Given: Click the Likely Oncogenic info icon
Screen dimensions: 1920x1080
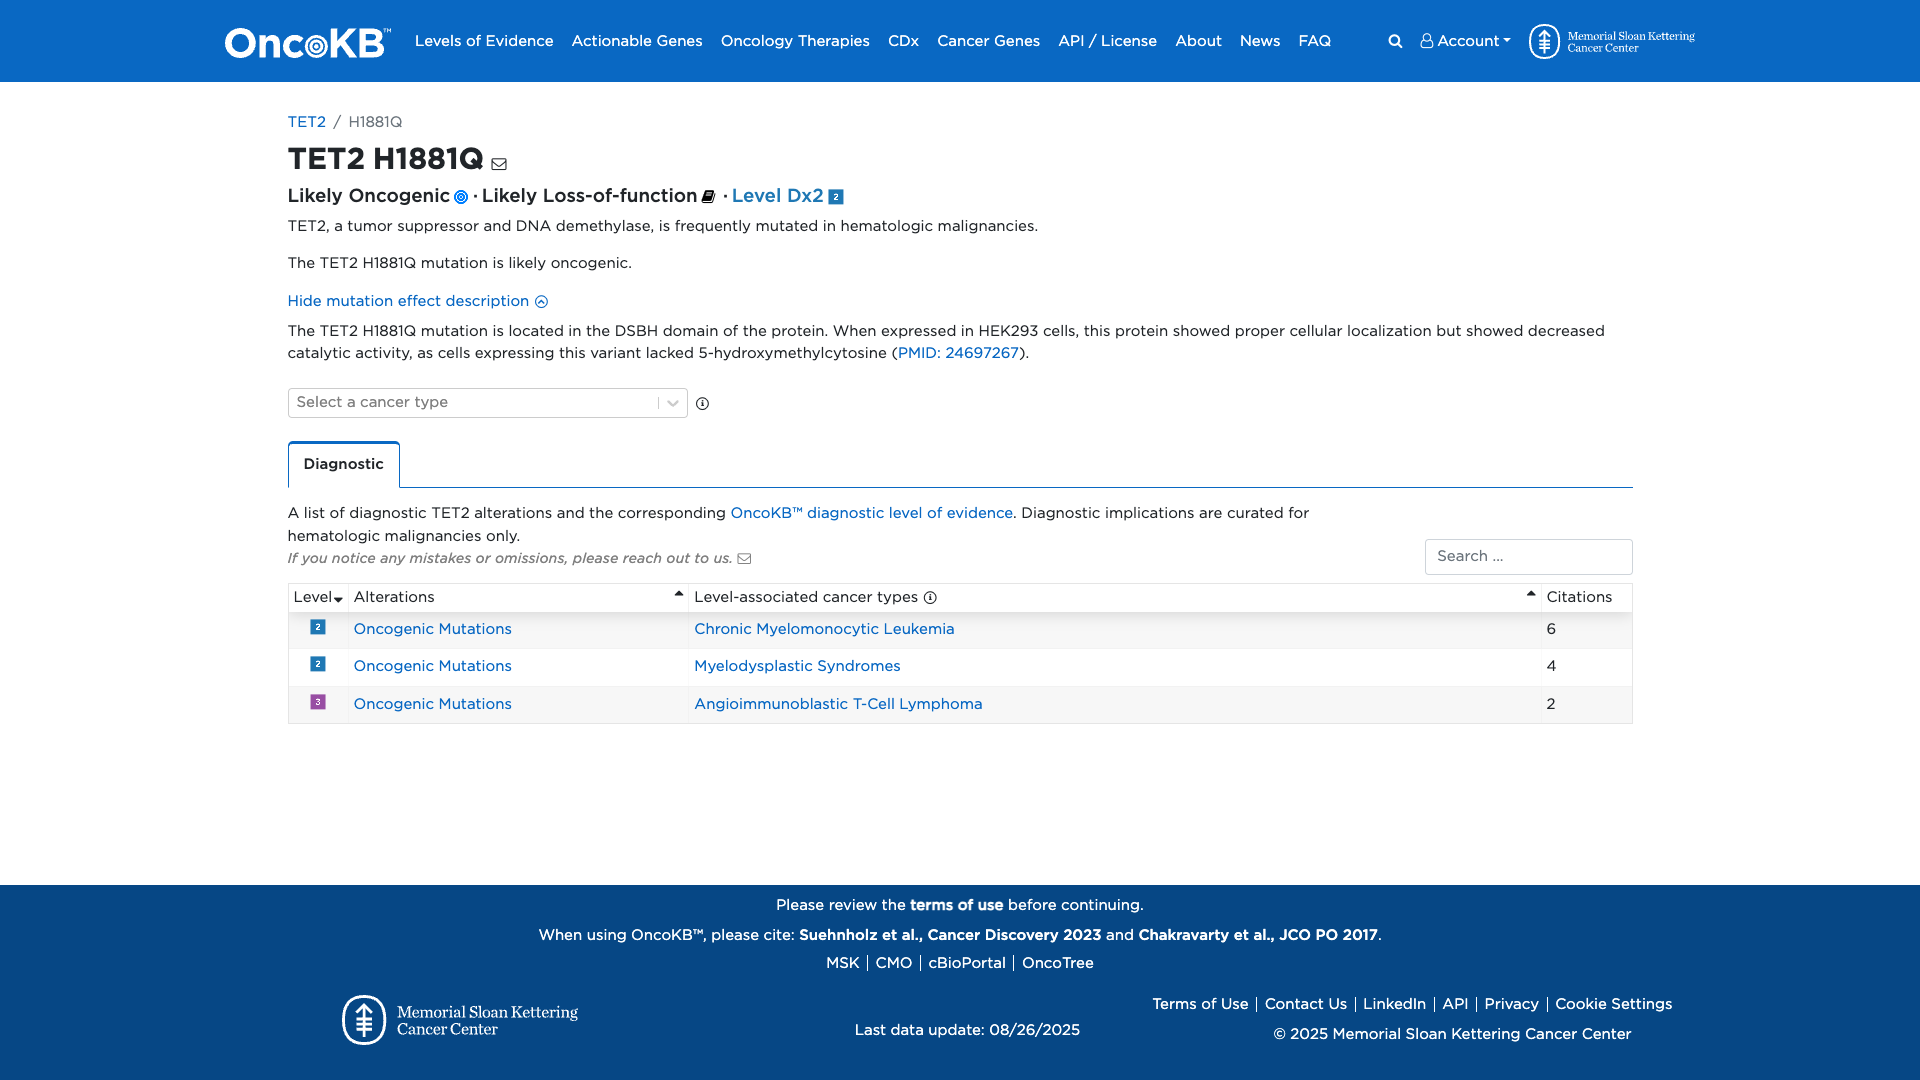Looking at the screenshot, I should pyautogui.click(x=461, y=197).
